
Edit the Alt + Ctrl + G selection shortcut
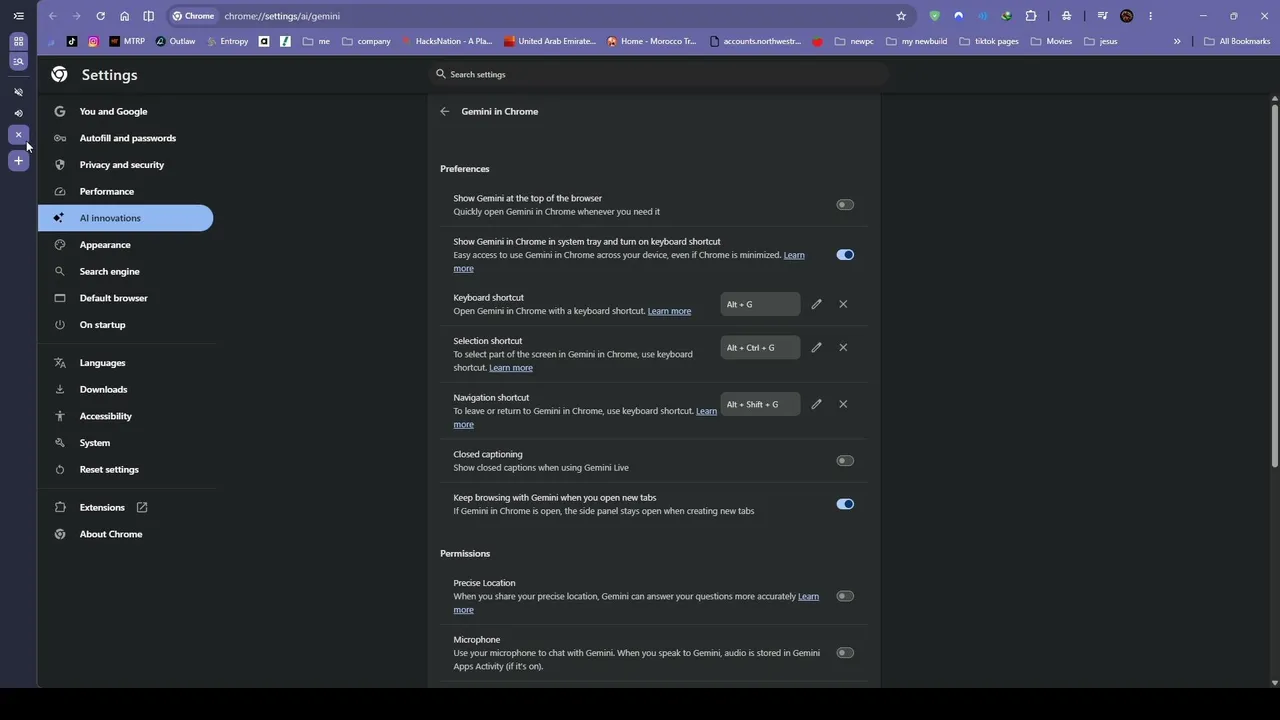816,347
